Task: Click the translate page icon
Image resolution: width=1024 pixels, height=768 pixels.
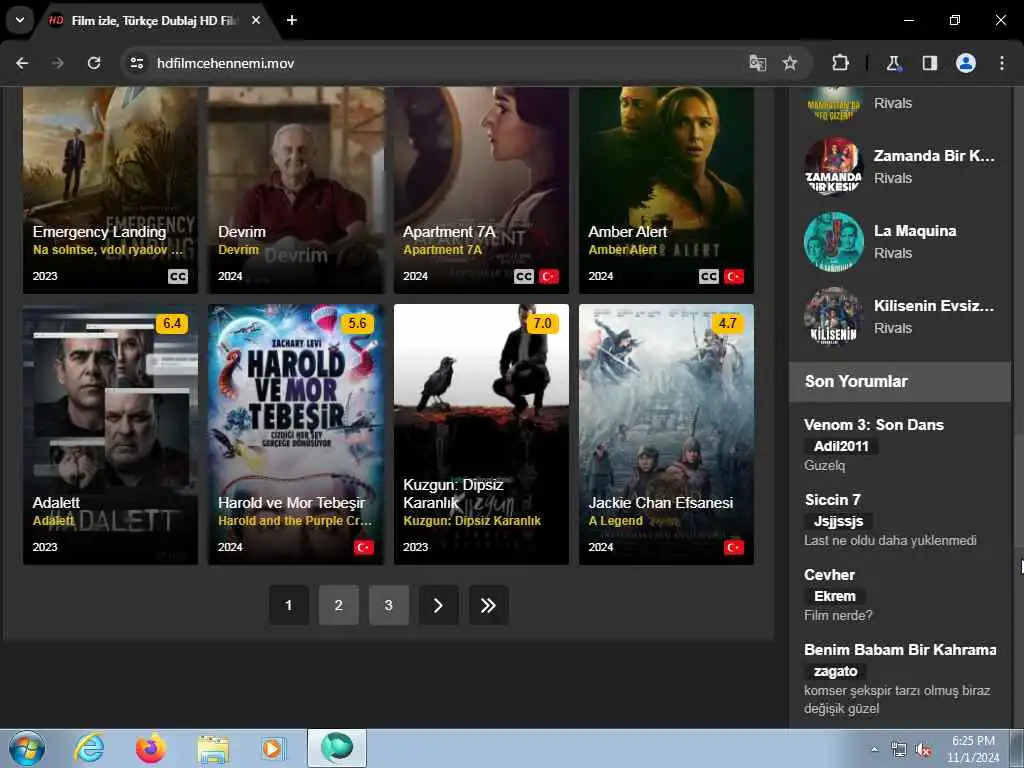Action: tap(758, 63)
